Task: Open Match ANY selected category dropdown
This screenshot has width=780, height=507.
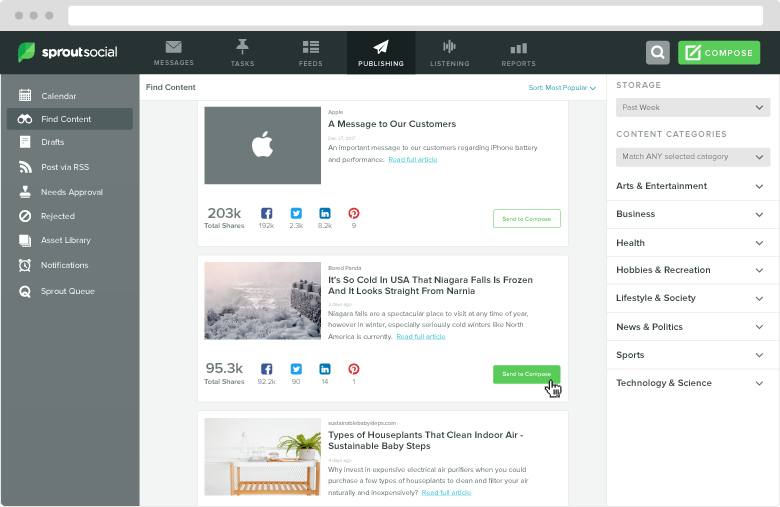Action: point(692,157)
